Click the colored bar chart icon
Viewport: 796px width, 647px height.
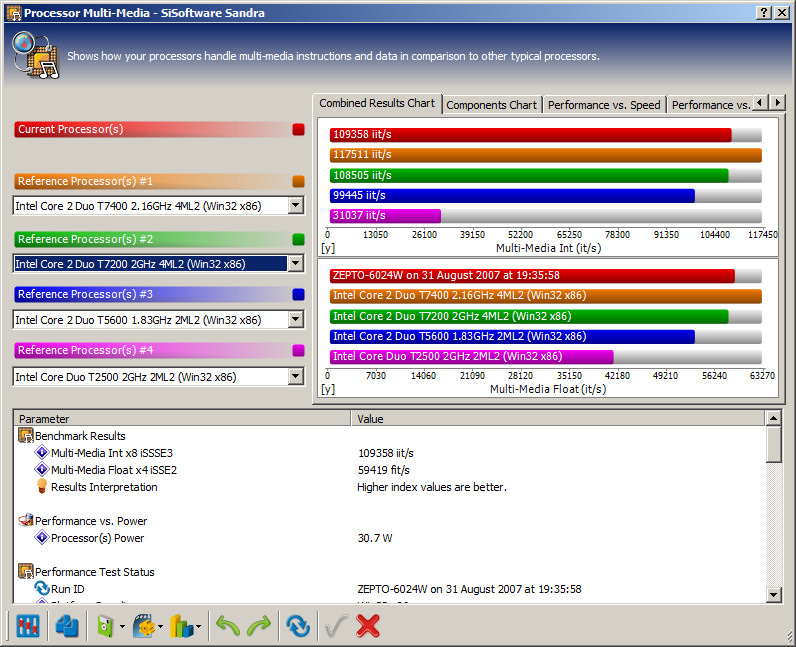(182, 626)
